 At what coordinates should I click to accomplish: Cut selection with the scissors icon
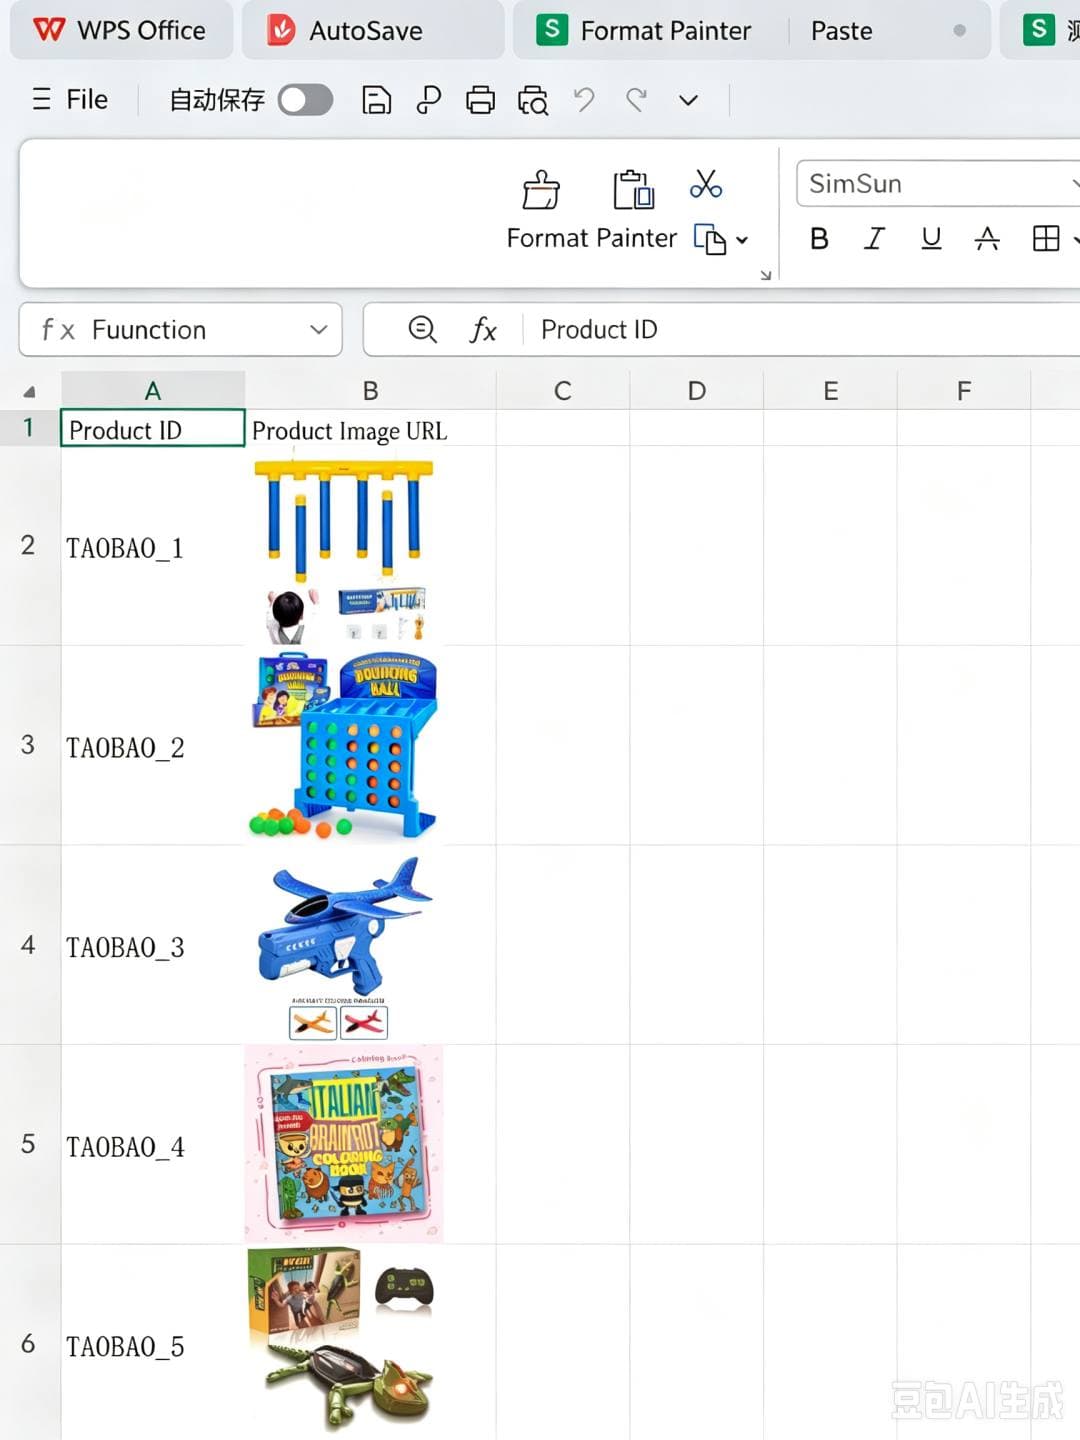tap(706, 184)
